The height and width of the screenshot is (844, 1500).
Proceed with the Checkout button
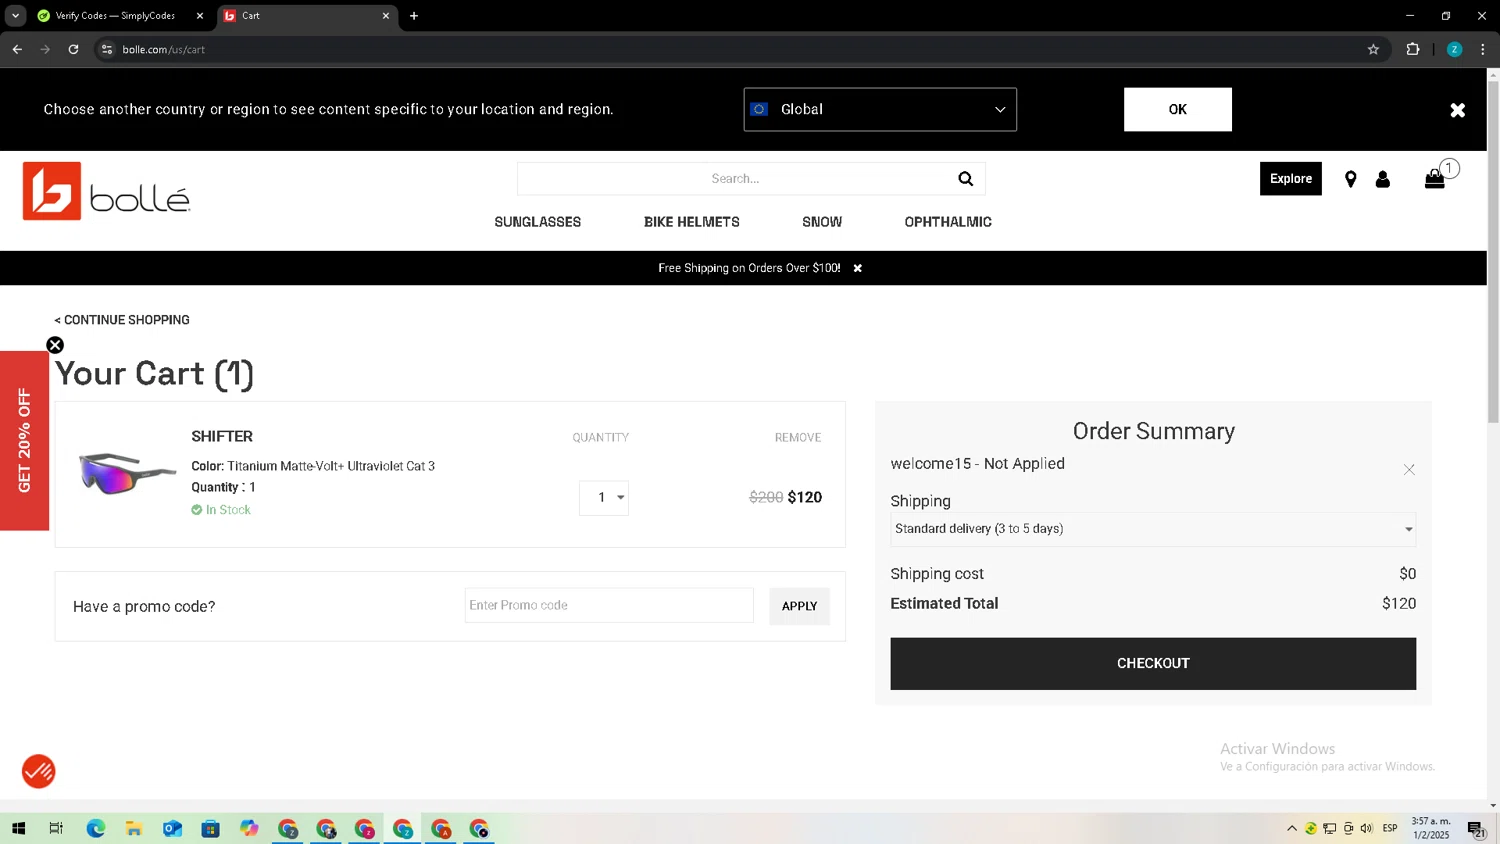pyautogui.click(x=1153, y=663)
